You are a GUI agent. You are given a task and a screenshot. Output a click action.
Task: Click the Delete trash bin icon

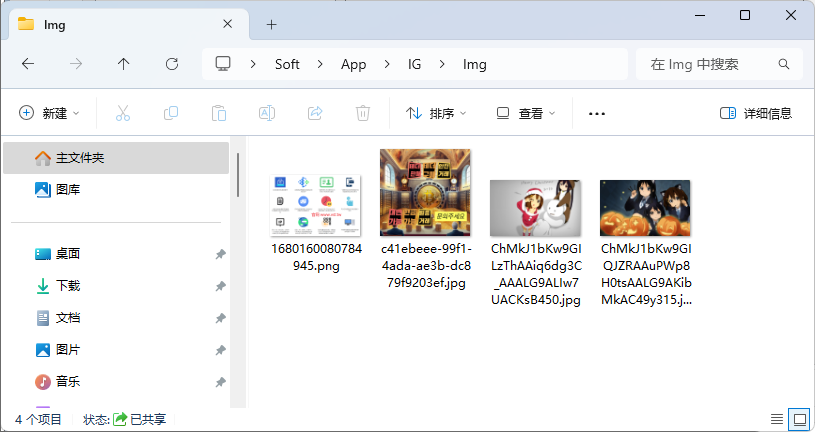coord(363,113)
